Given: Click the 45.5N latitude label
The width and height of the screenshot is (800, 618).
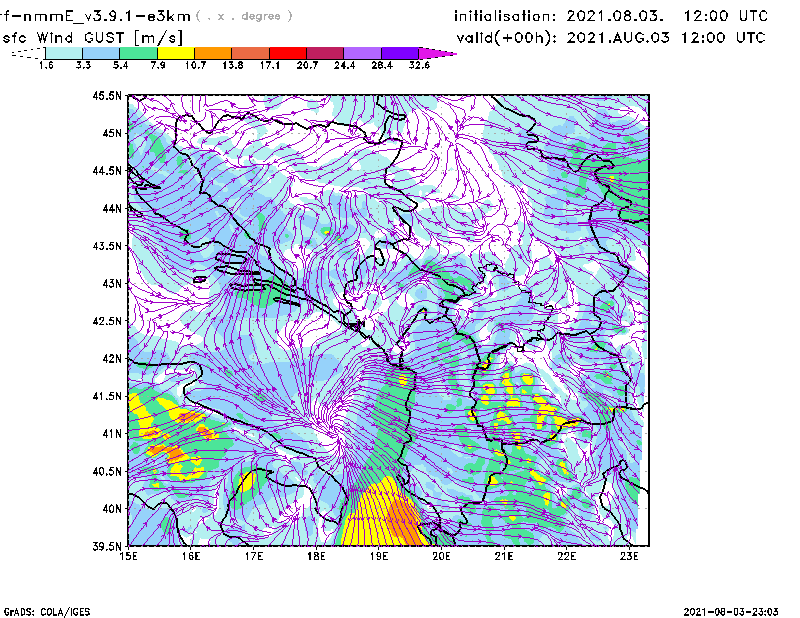Looking at the screenshot, I should pos(107,95).
